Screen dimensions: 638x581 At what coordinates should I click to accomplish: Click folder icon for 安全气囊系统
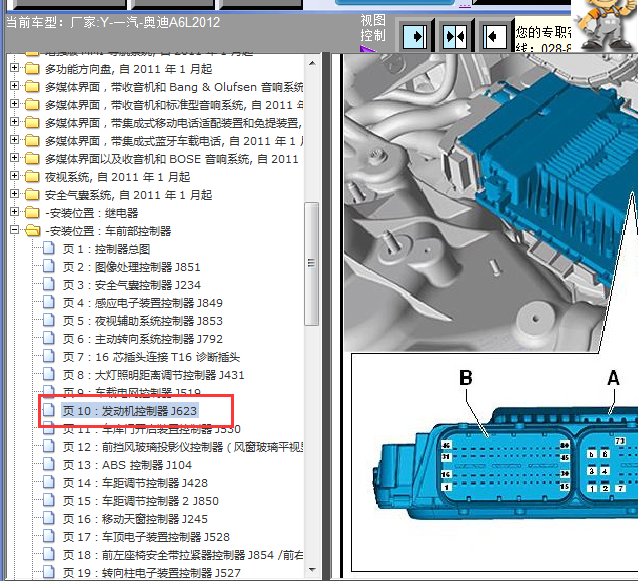point(32,195)
